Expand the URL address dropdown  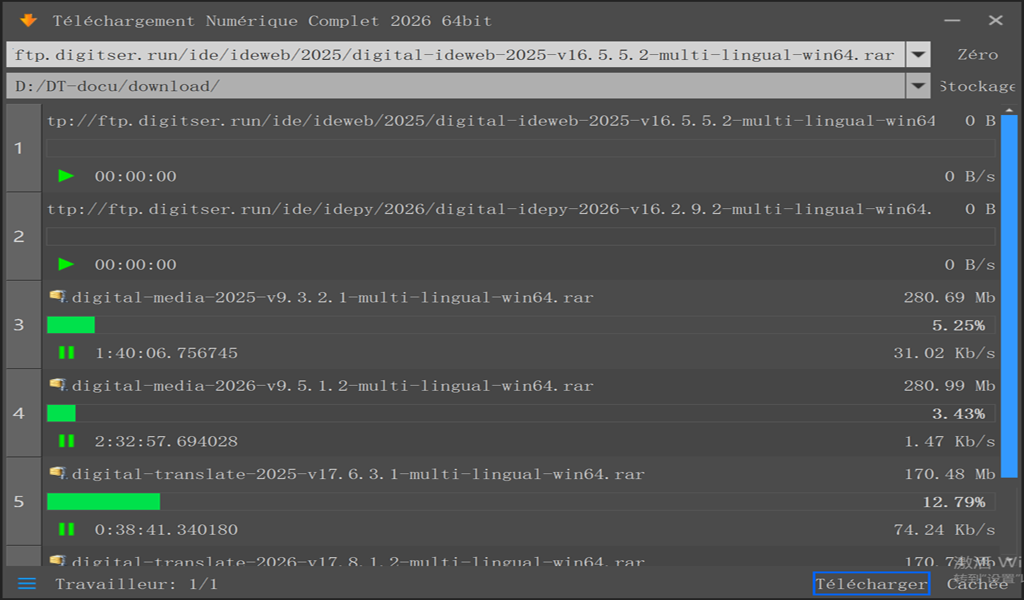[918, 55]
